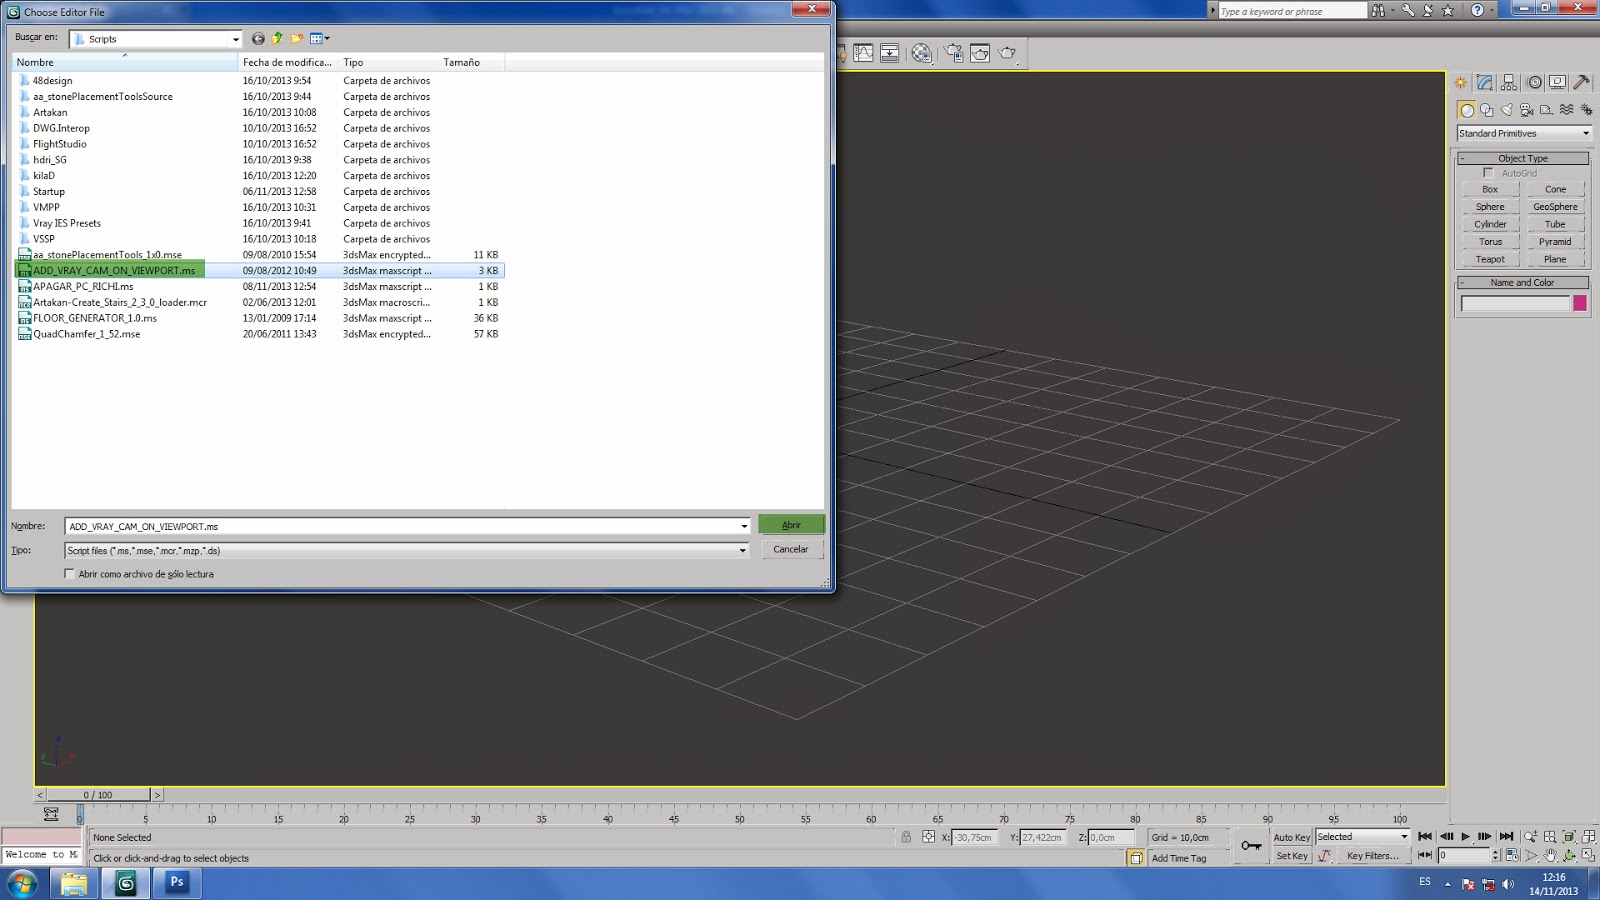Sort by 'Fecha de modifica...' column header
Image resolution: width=1600 pixels, height=900 pixels.
[x=288, y=62]
